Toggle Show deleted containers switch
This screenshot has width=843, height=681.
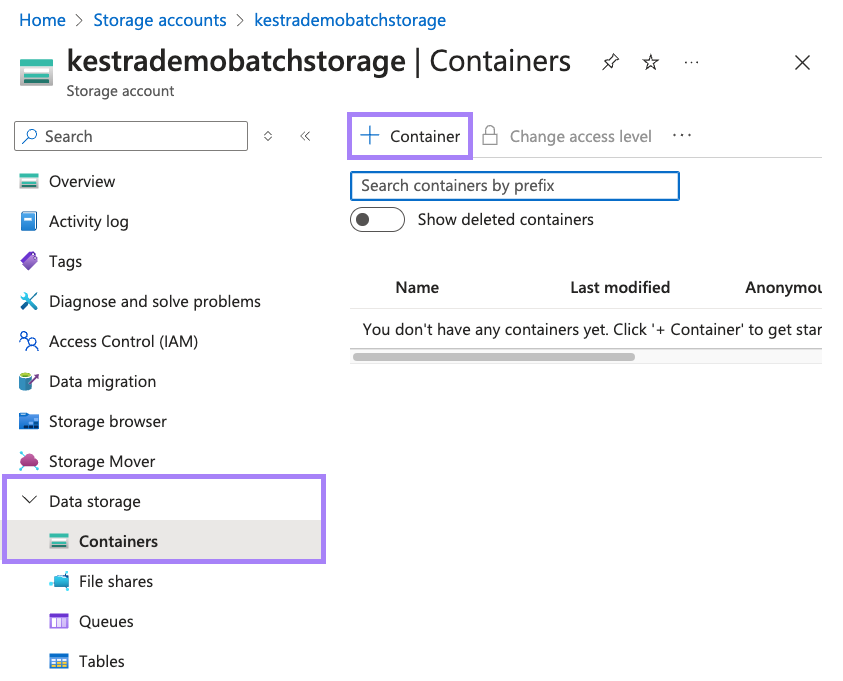(377, 219)
